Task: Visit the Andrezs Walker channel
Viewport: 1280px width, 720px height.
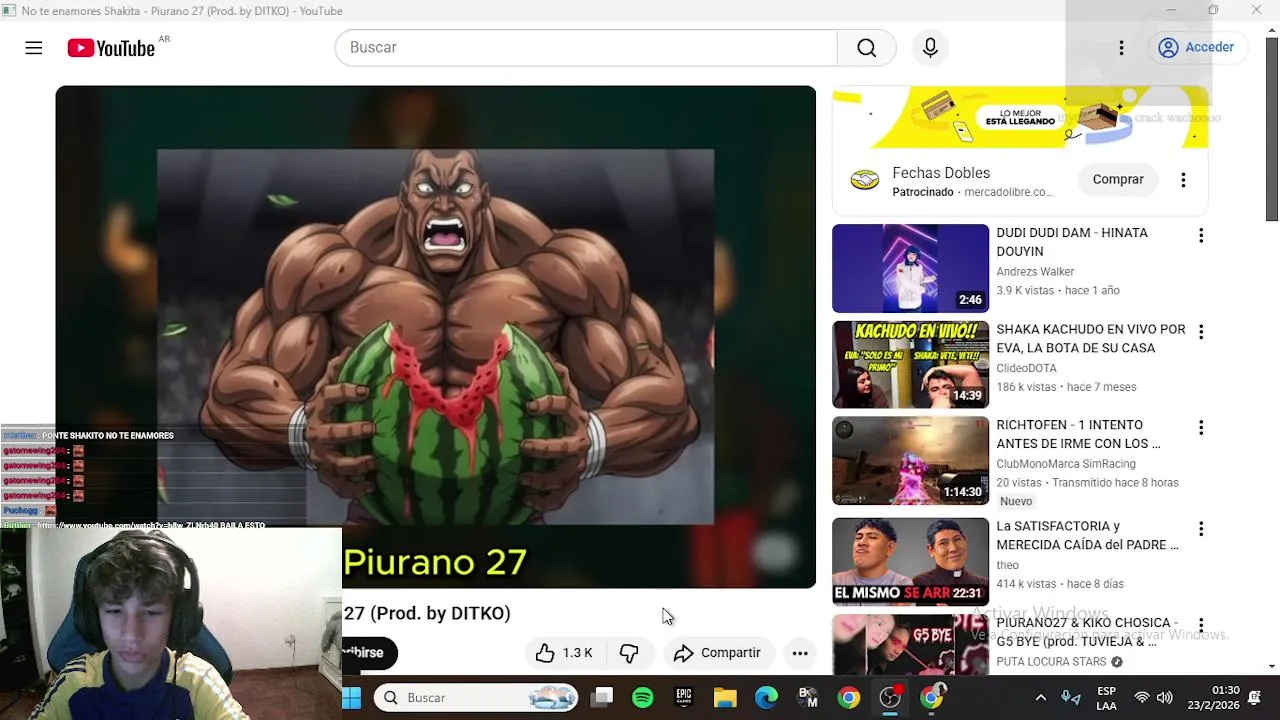Action: tap(1035, 271)
